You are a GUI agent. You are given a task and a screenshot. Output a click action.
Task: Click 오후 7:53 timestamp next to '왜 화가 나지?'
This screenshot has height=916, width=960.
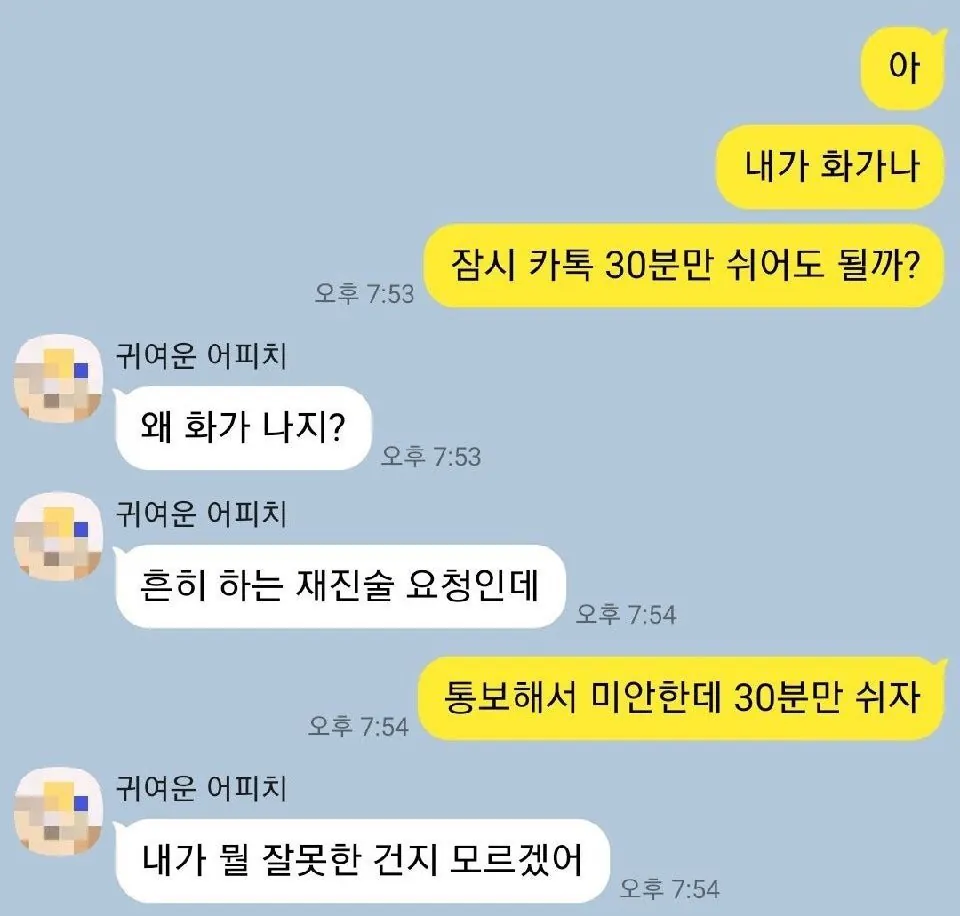pos(431,456)
